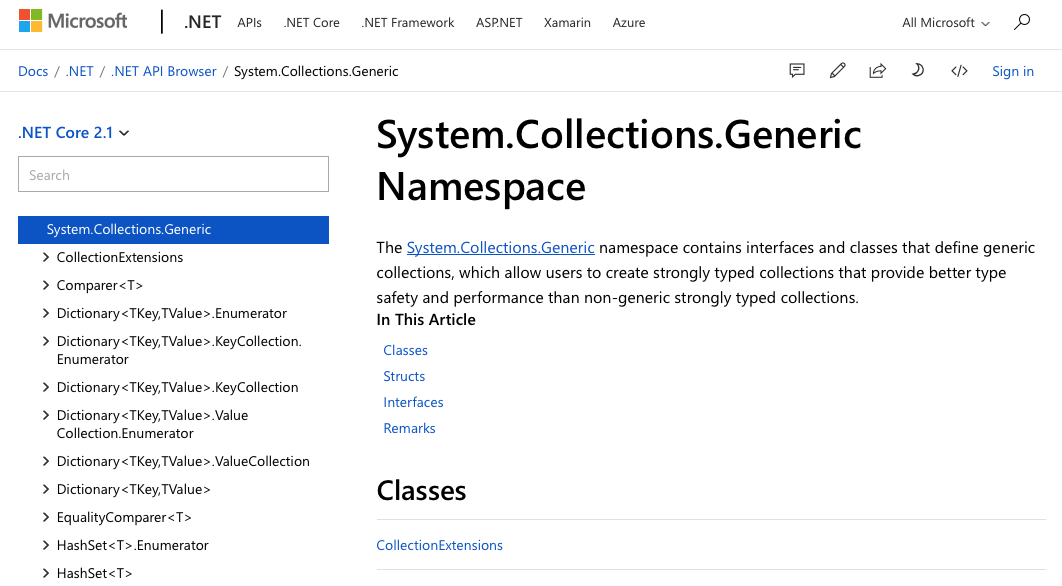Jump to Interfaces section link
Screen dimensions: 1062x586
(413, 402)
